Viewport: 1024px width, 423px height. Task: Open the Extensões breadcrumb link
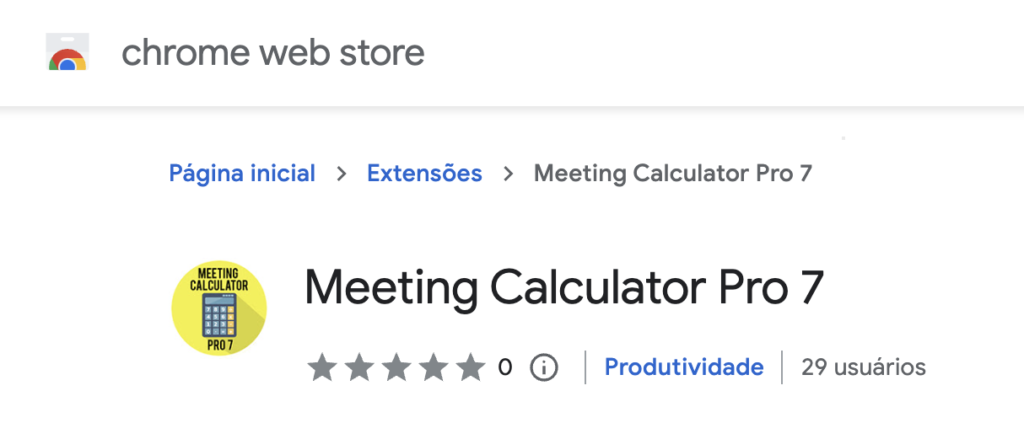click(x=424, y=174)
